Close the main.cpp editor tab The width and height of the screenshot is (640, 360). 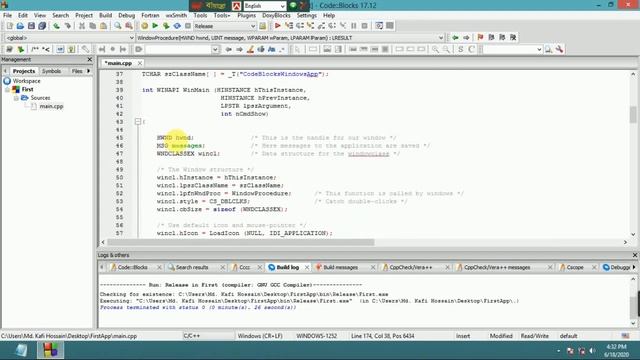(140, 63)
